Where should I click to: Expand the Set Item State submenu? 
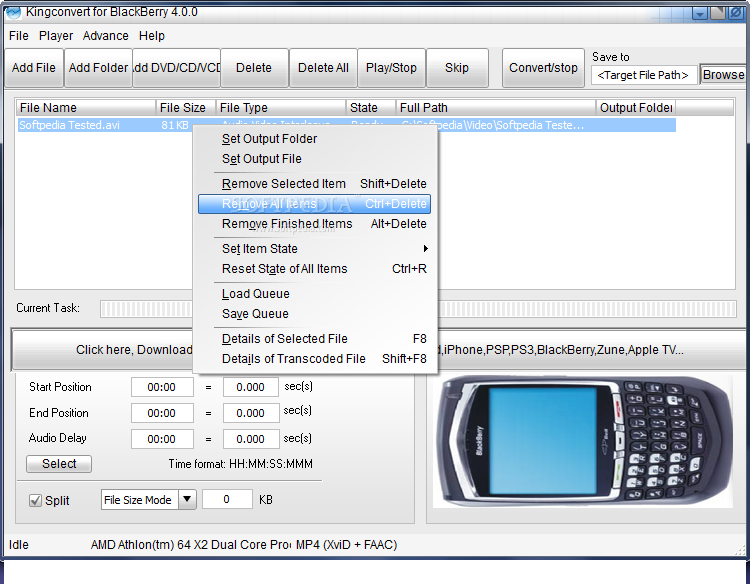314,249
